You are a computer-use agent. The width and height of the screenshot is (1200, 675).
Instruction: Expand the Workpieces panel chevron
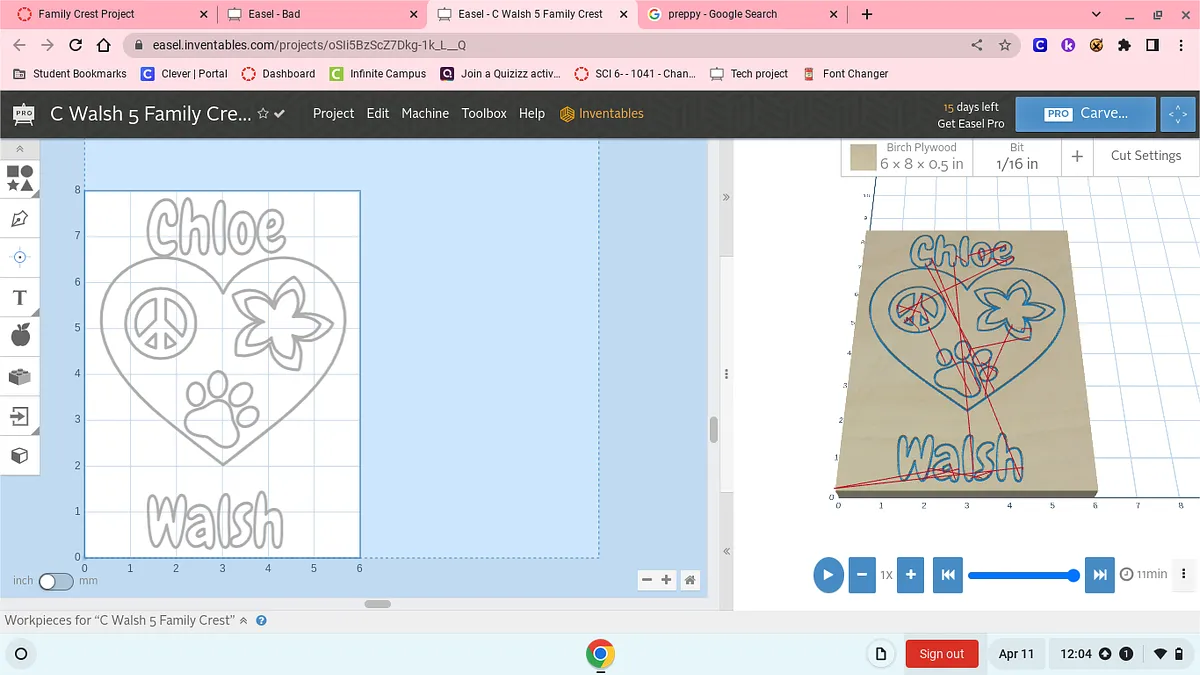(x=243, y=621)
